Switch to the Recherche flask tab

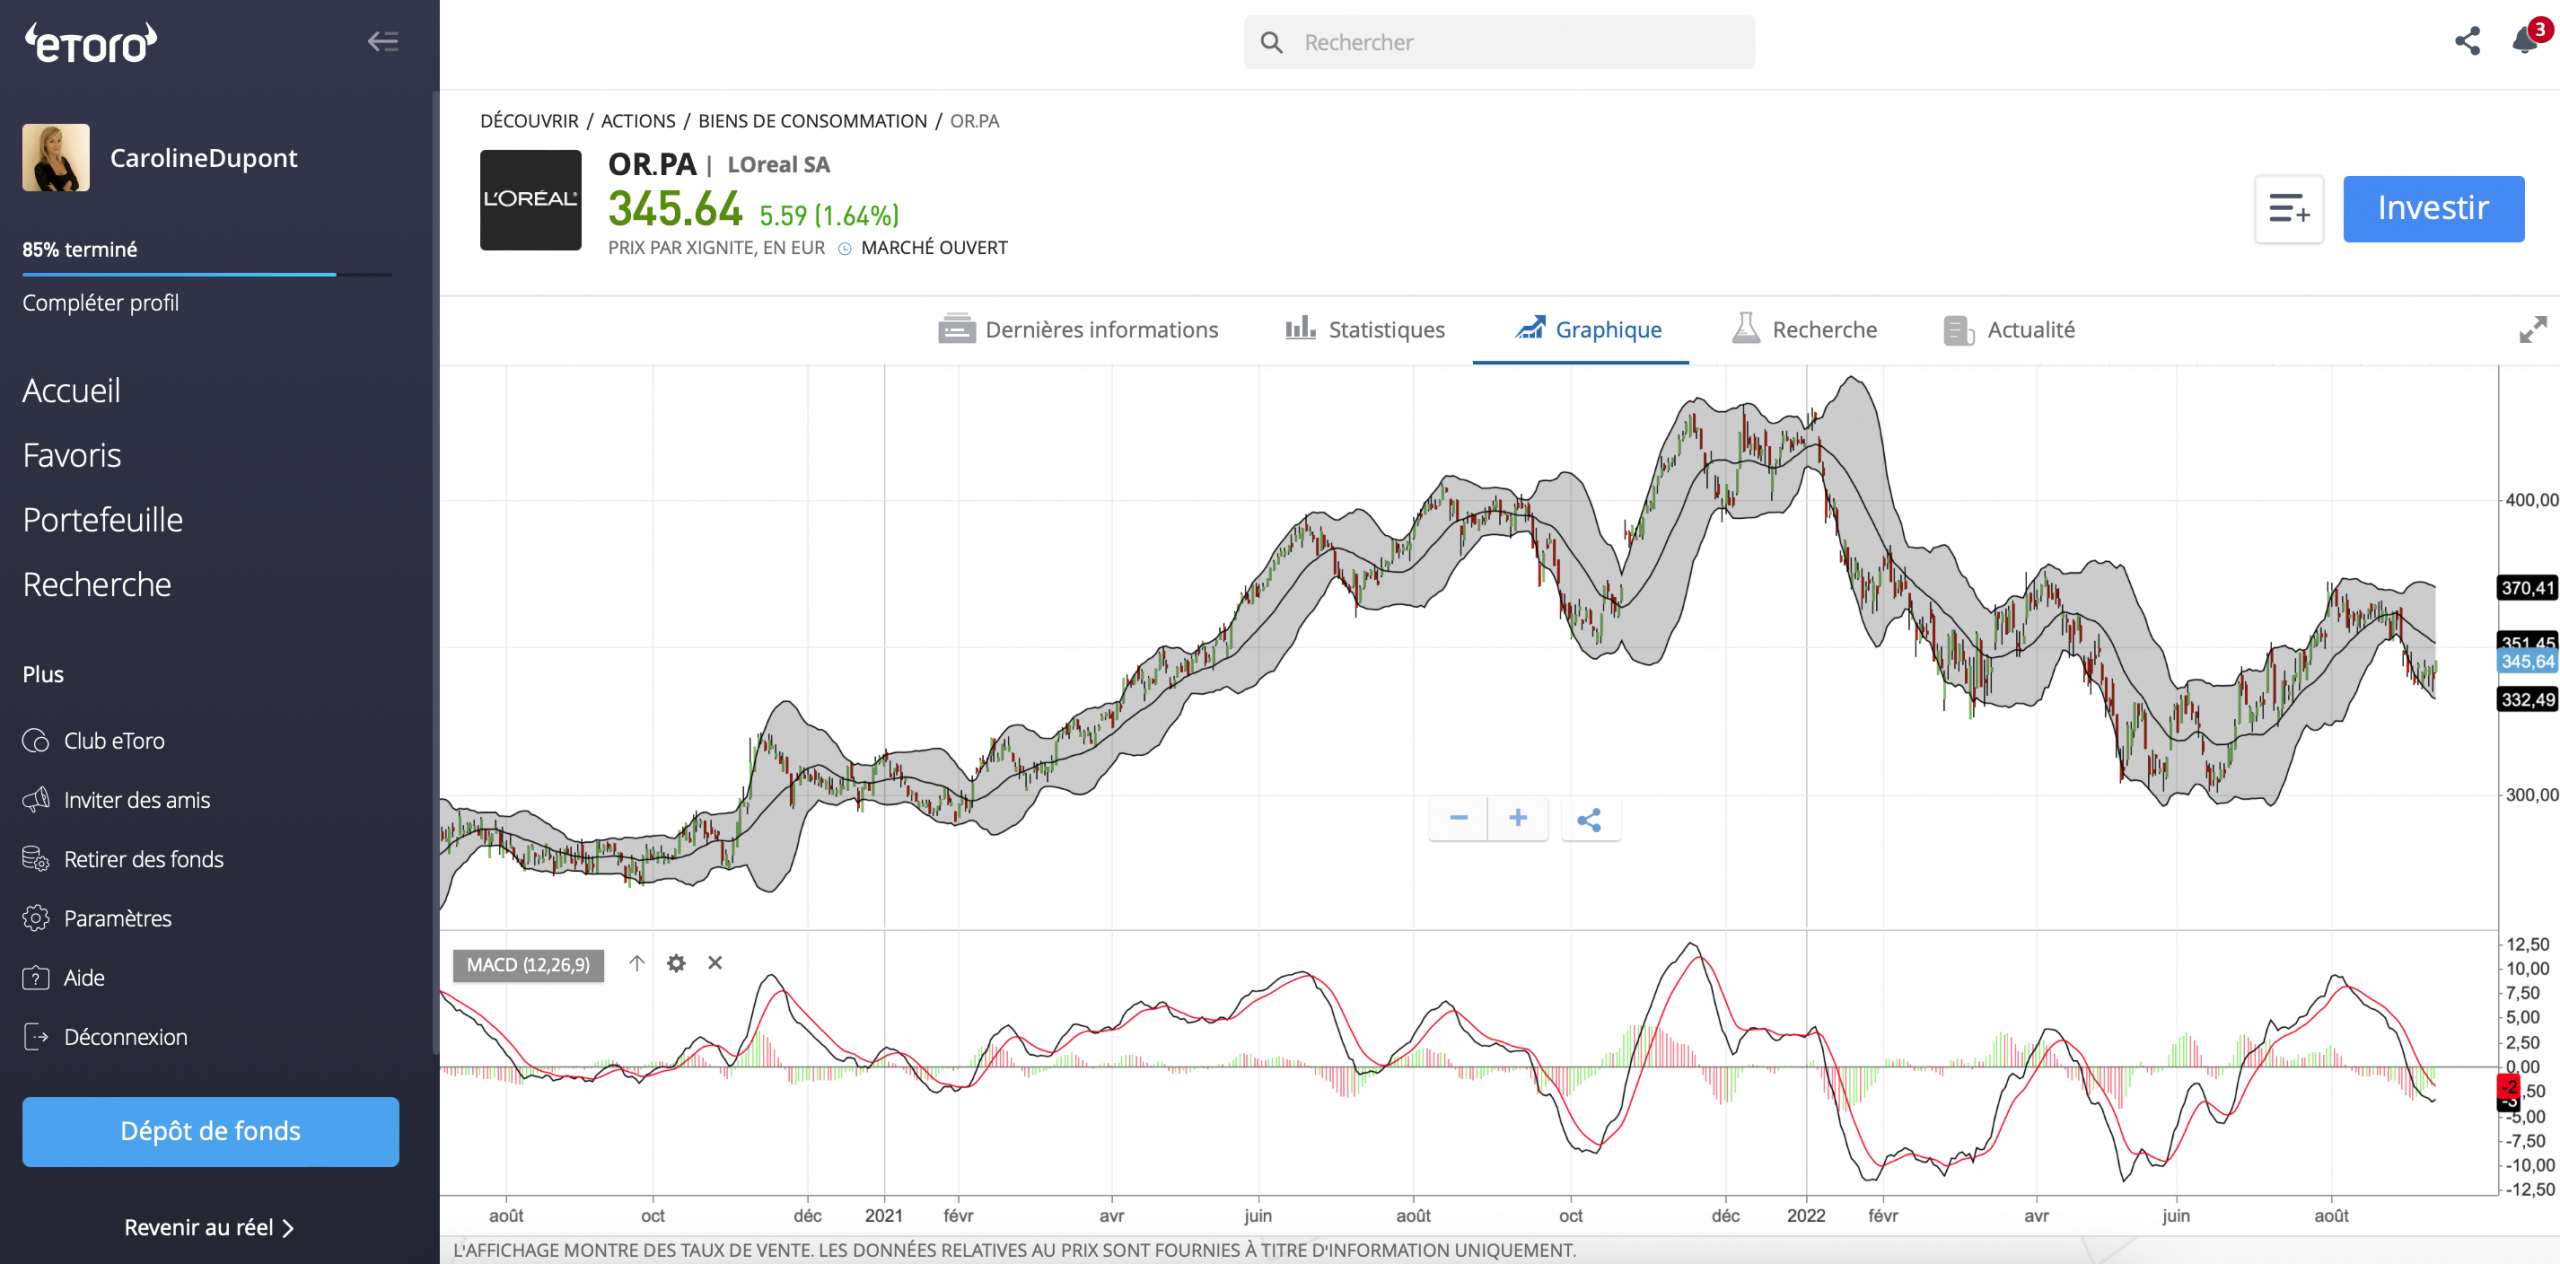click(x=1804, y=330)
